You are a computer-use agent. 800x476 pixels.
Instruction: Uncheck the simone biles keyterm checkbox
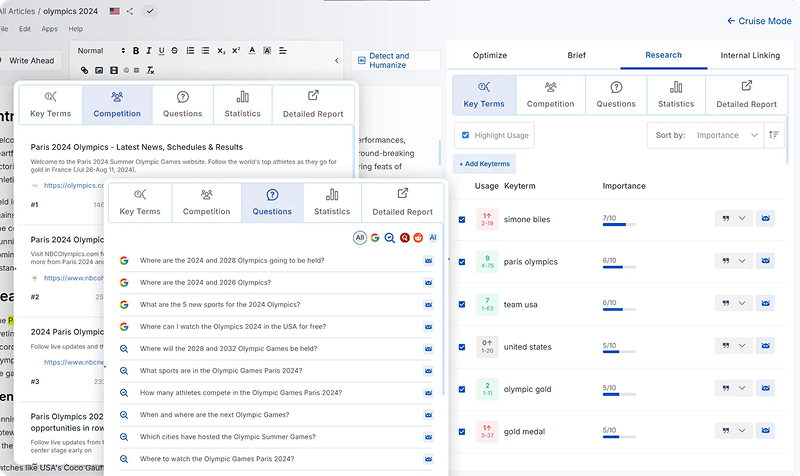[462, 219]
